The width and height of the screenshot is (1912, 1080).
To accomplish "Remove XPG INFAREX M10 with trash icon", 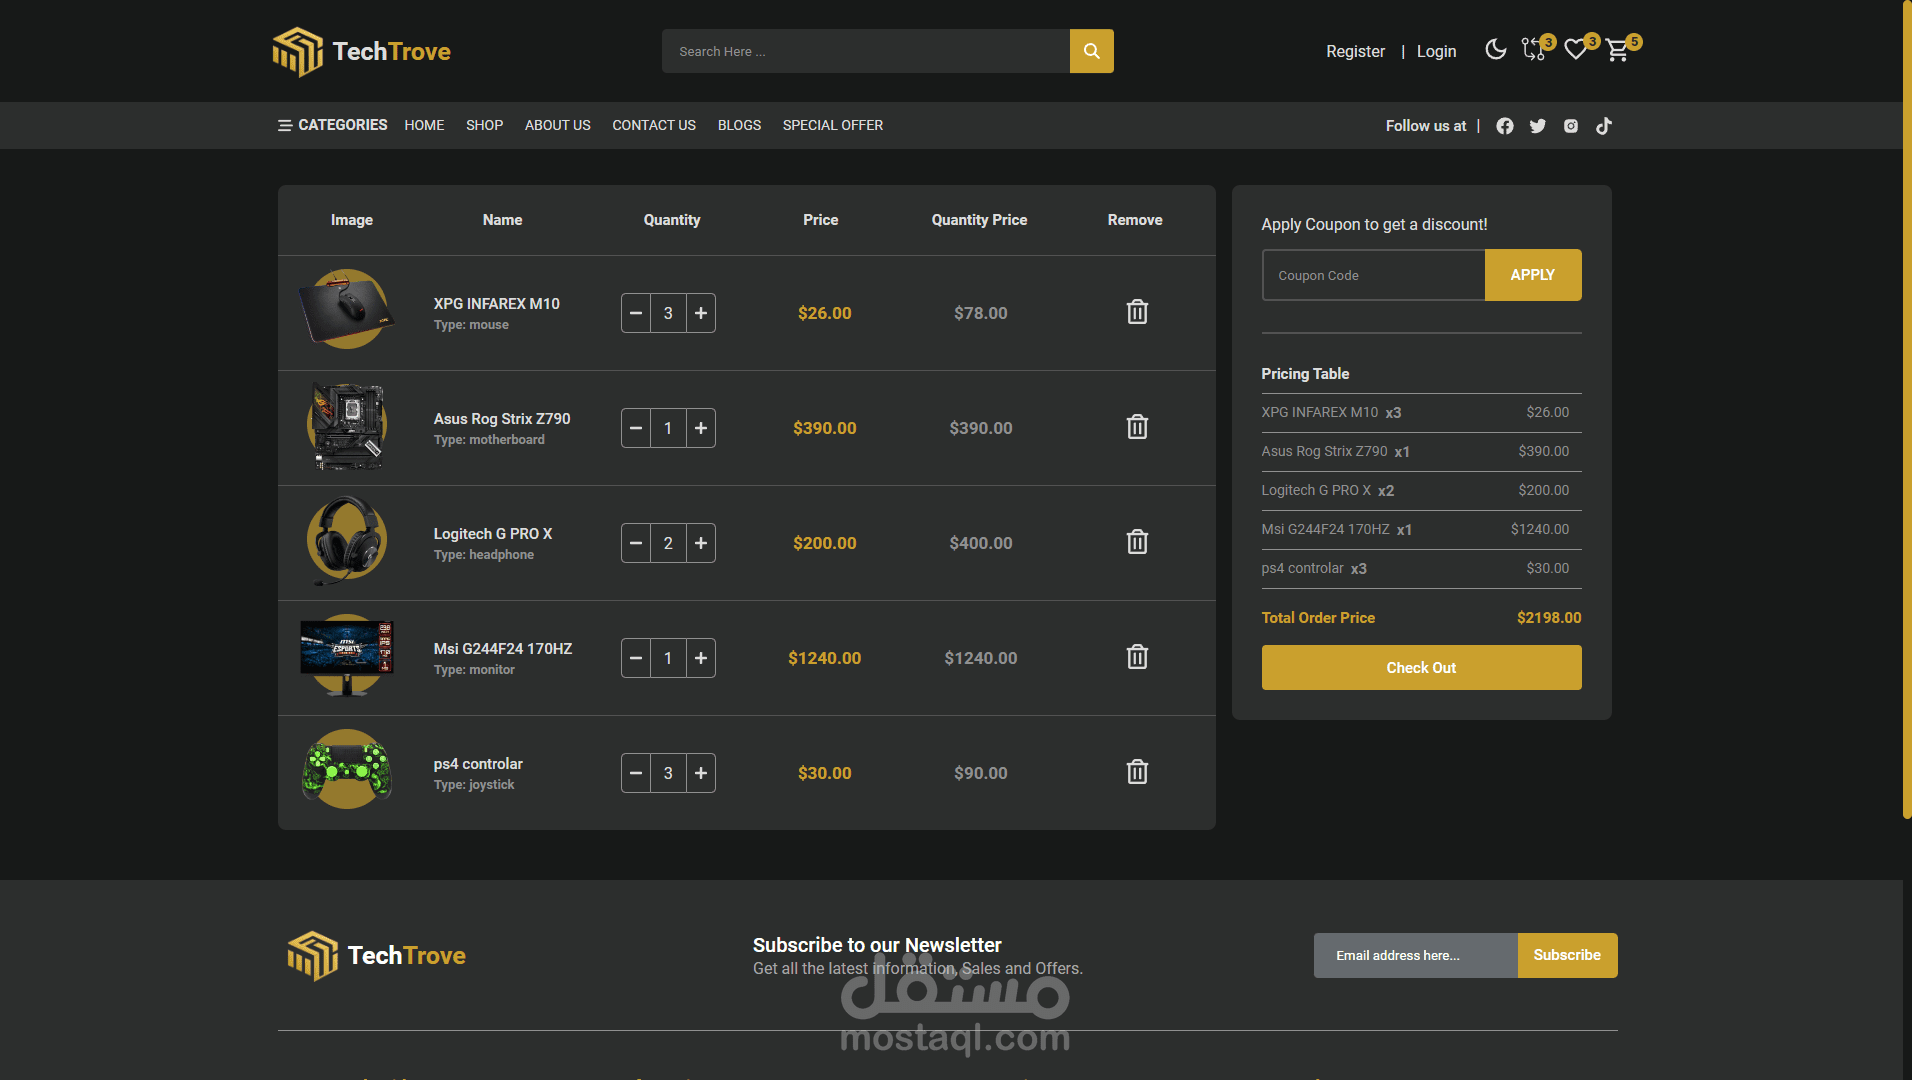I will [1137, 312].
